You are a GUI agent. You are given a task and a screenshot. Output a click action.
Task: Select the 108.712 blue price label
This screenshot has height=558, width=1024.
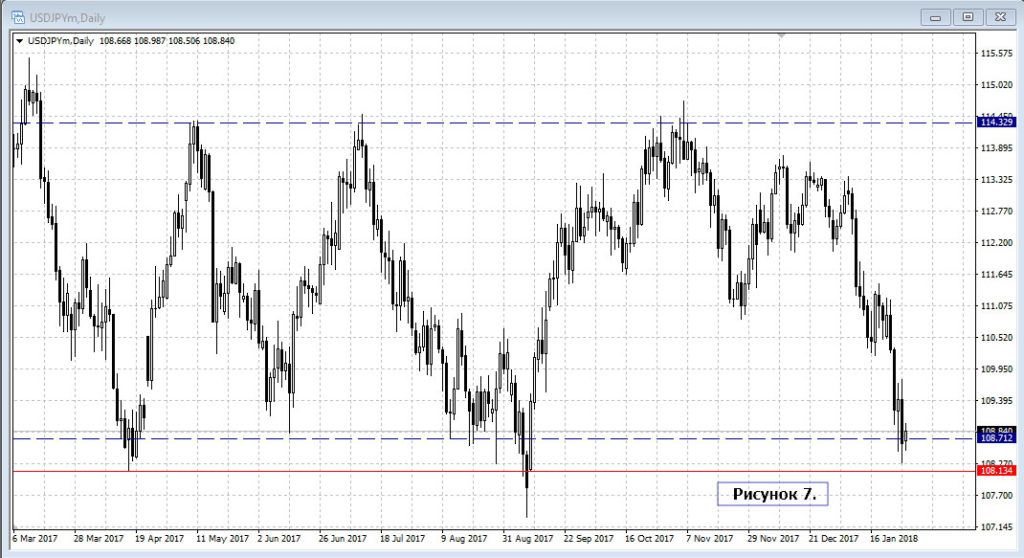998,438
